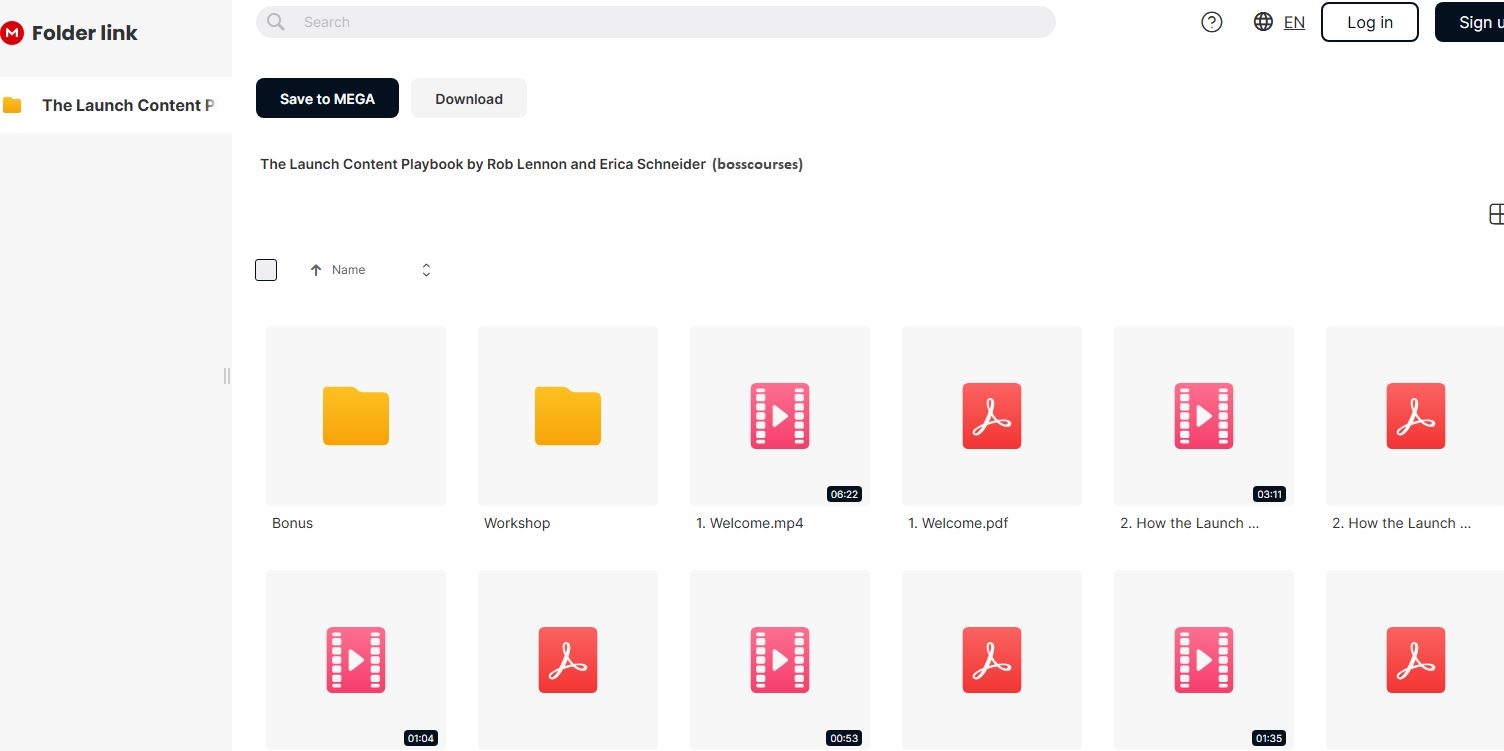The width and height of the screenshot is (1504, 751).
Task: Sort files by Name column
Action: tap(348, 270)
